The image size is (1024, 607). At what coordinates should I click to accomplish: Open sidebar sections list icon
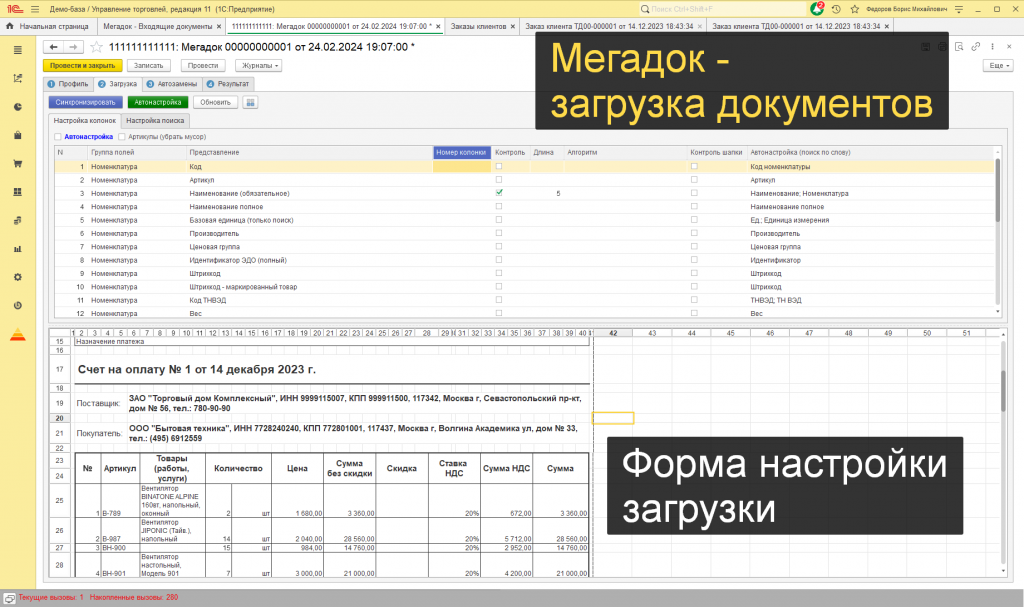[x=18, y=50]
